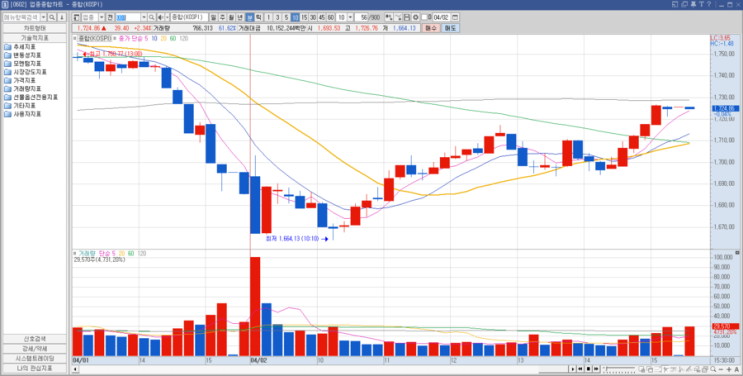This screenshot has width=743, height=376.
Task: Click into the sector code input field
Action: [x=128, y=17]
